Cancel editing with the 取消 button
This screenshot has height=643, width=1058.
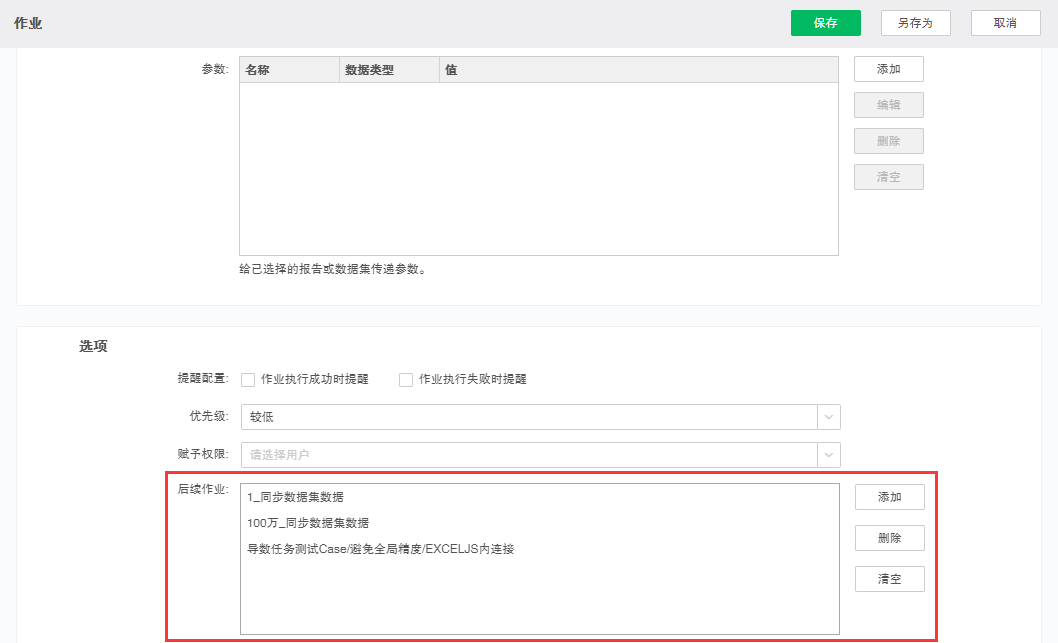click(x=1005, y=23)
